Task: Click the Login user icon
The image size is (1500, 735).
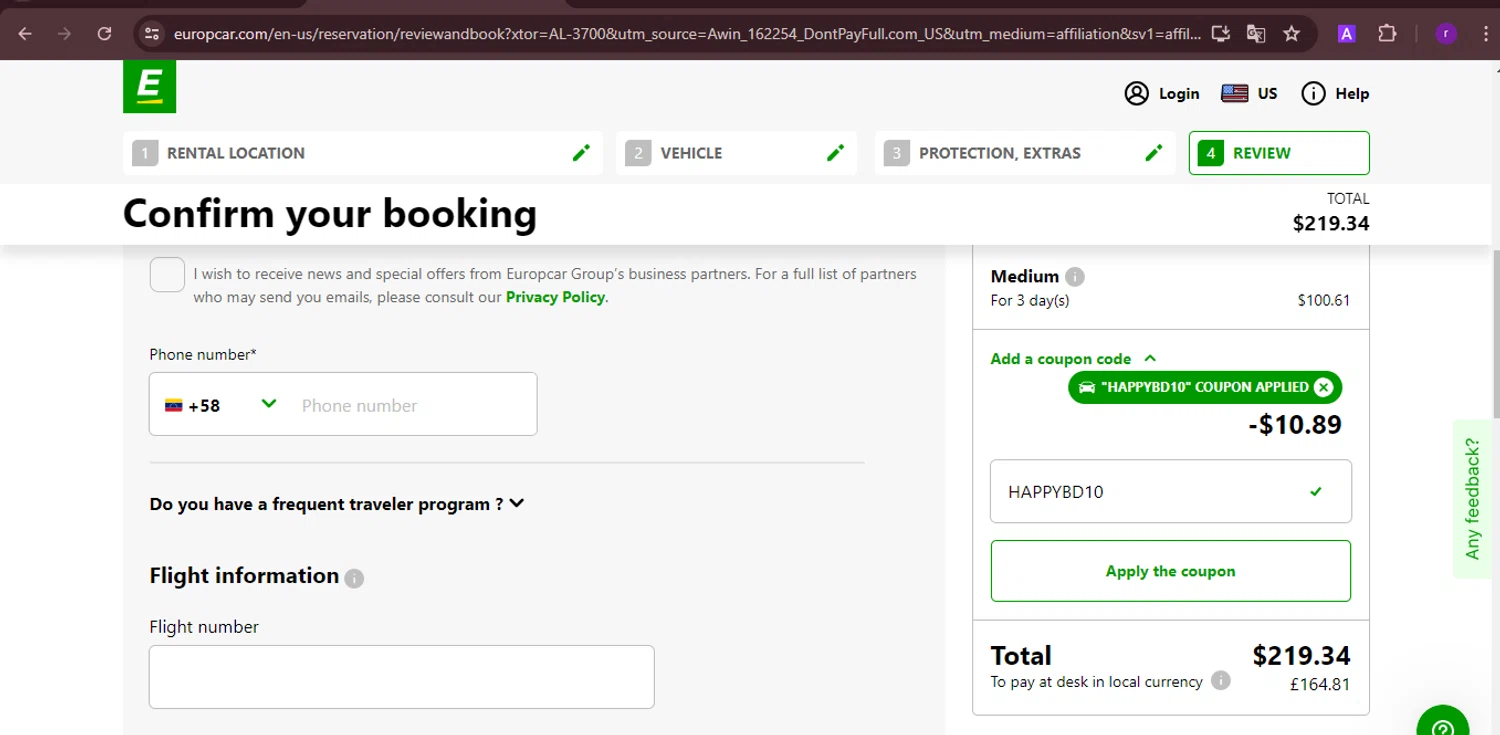Action: pos(1137,93)
